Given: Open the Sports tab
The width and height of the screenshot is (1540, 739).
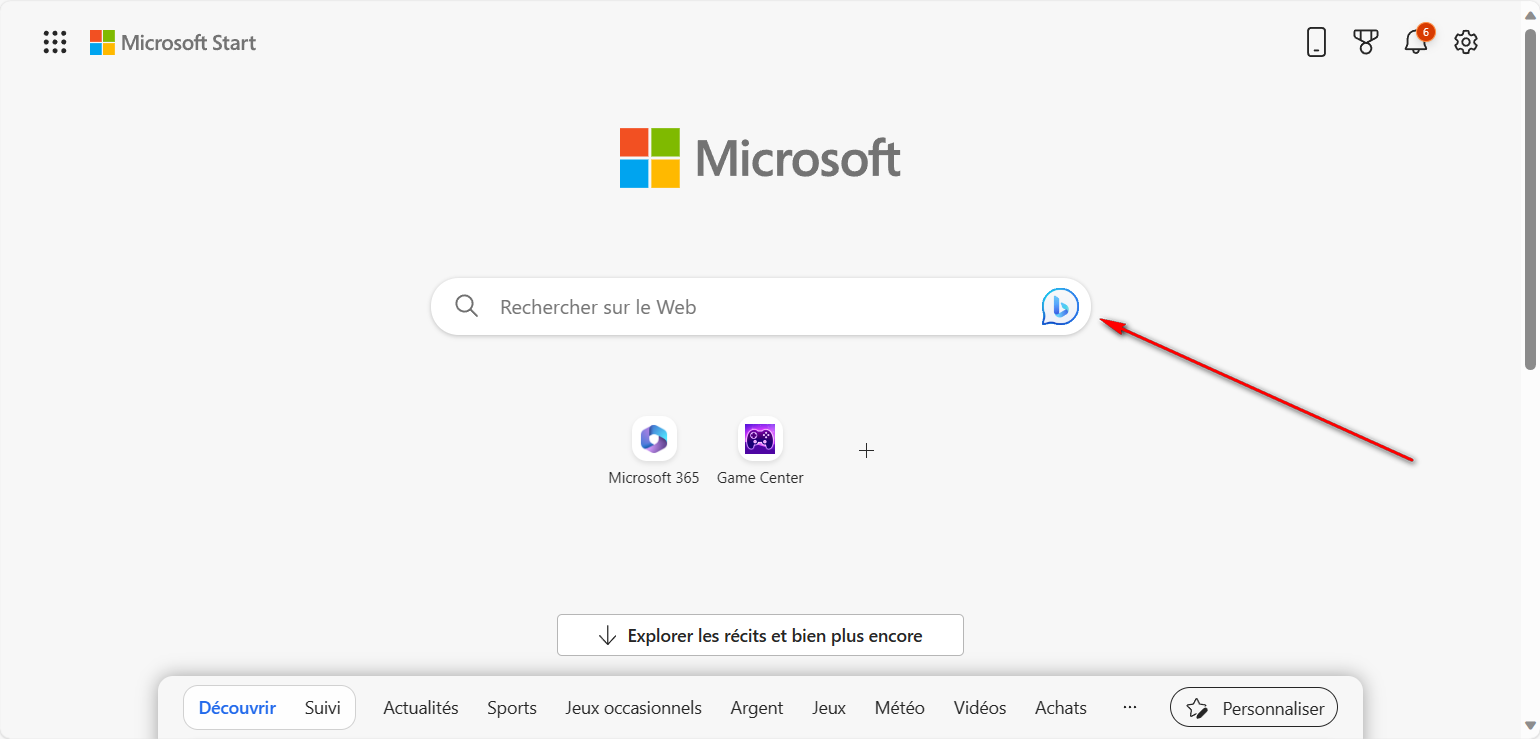Looking at the screenshot, I should click(x=511, y=707).
